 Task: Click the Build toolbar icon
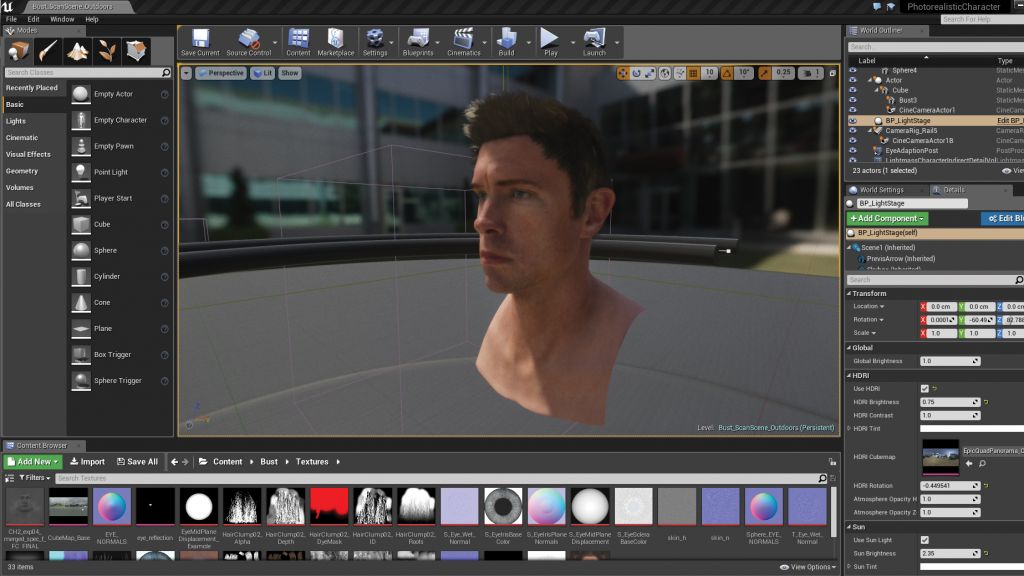pos(507,41)
